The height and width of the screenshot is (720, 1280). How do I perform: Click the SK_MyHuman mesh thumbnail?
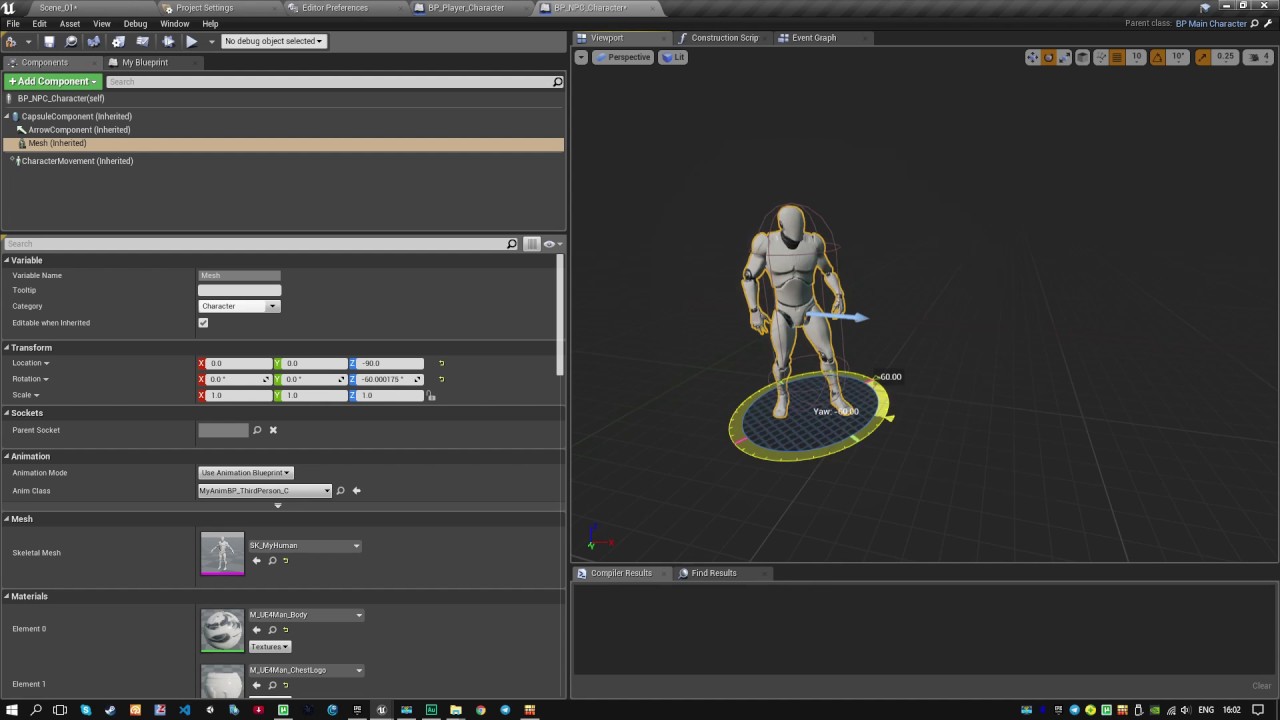pos(222,554)
